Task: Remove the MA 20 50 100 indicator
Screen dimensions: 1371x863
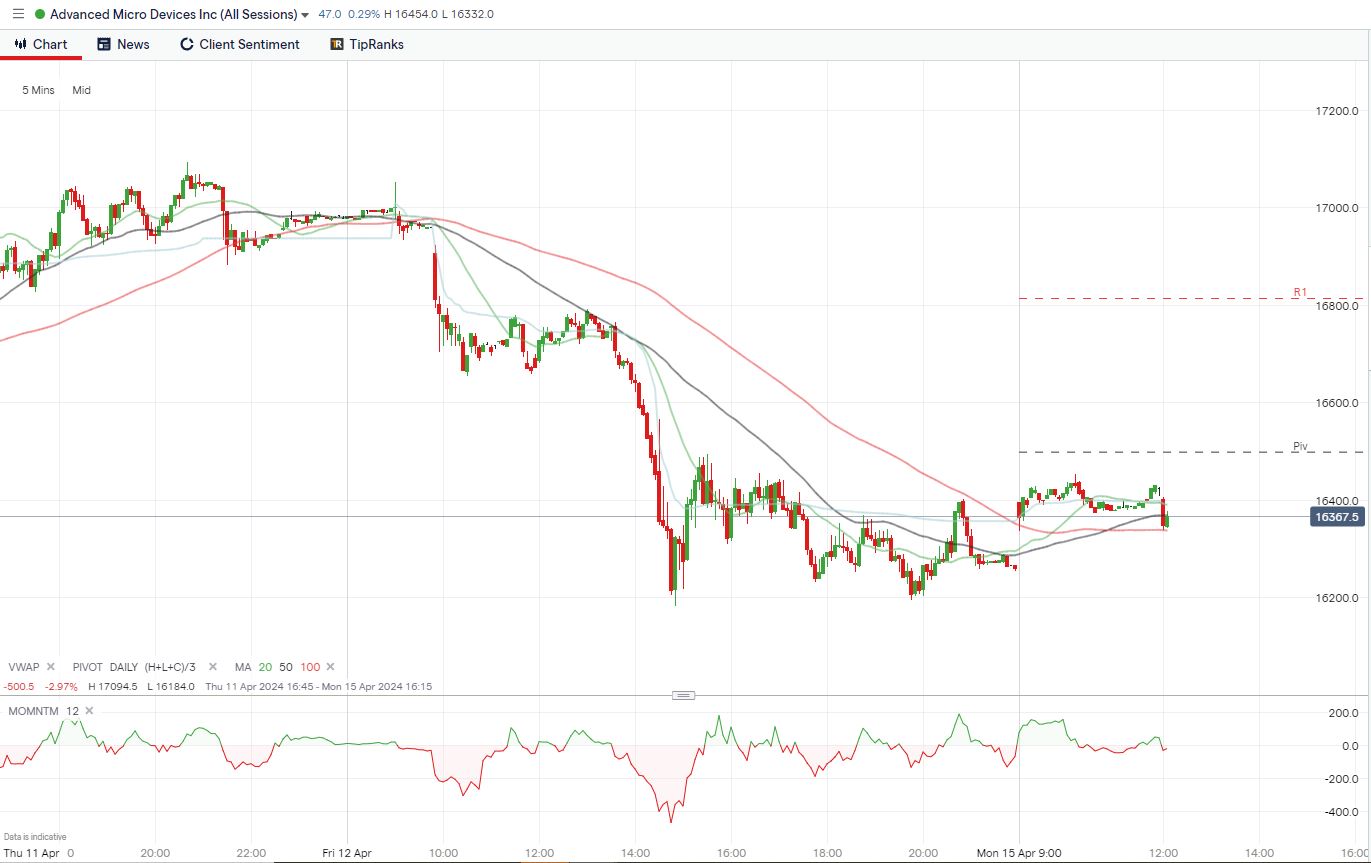Action: click(330, 667)
